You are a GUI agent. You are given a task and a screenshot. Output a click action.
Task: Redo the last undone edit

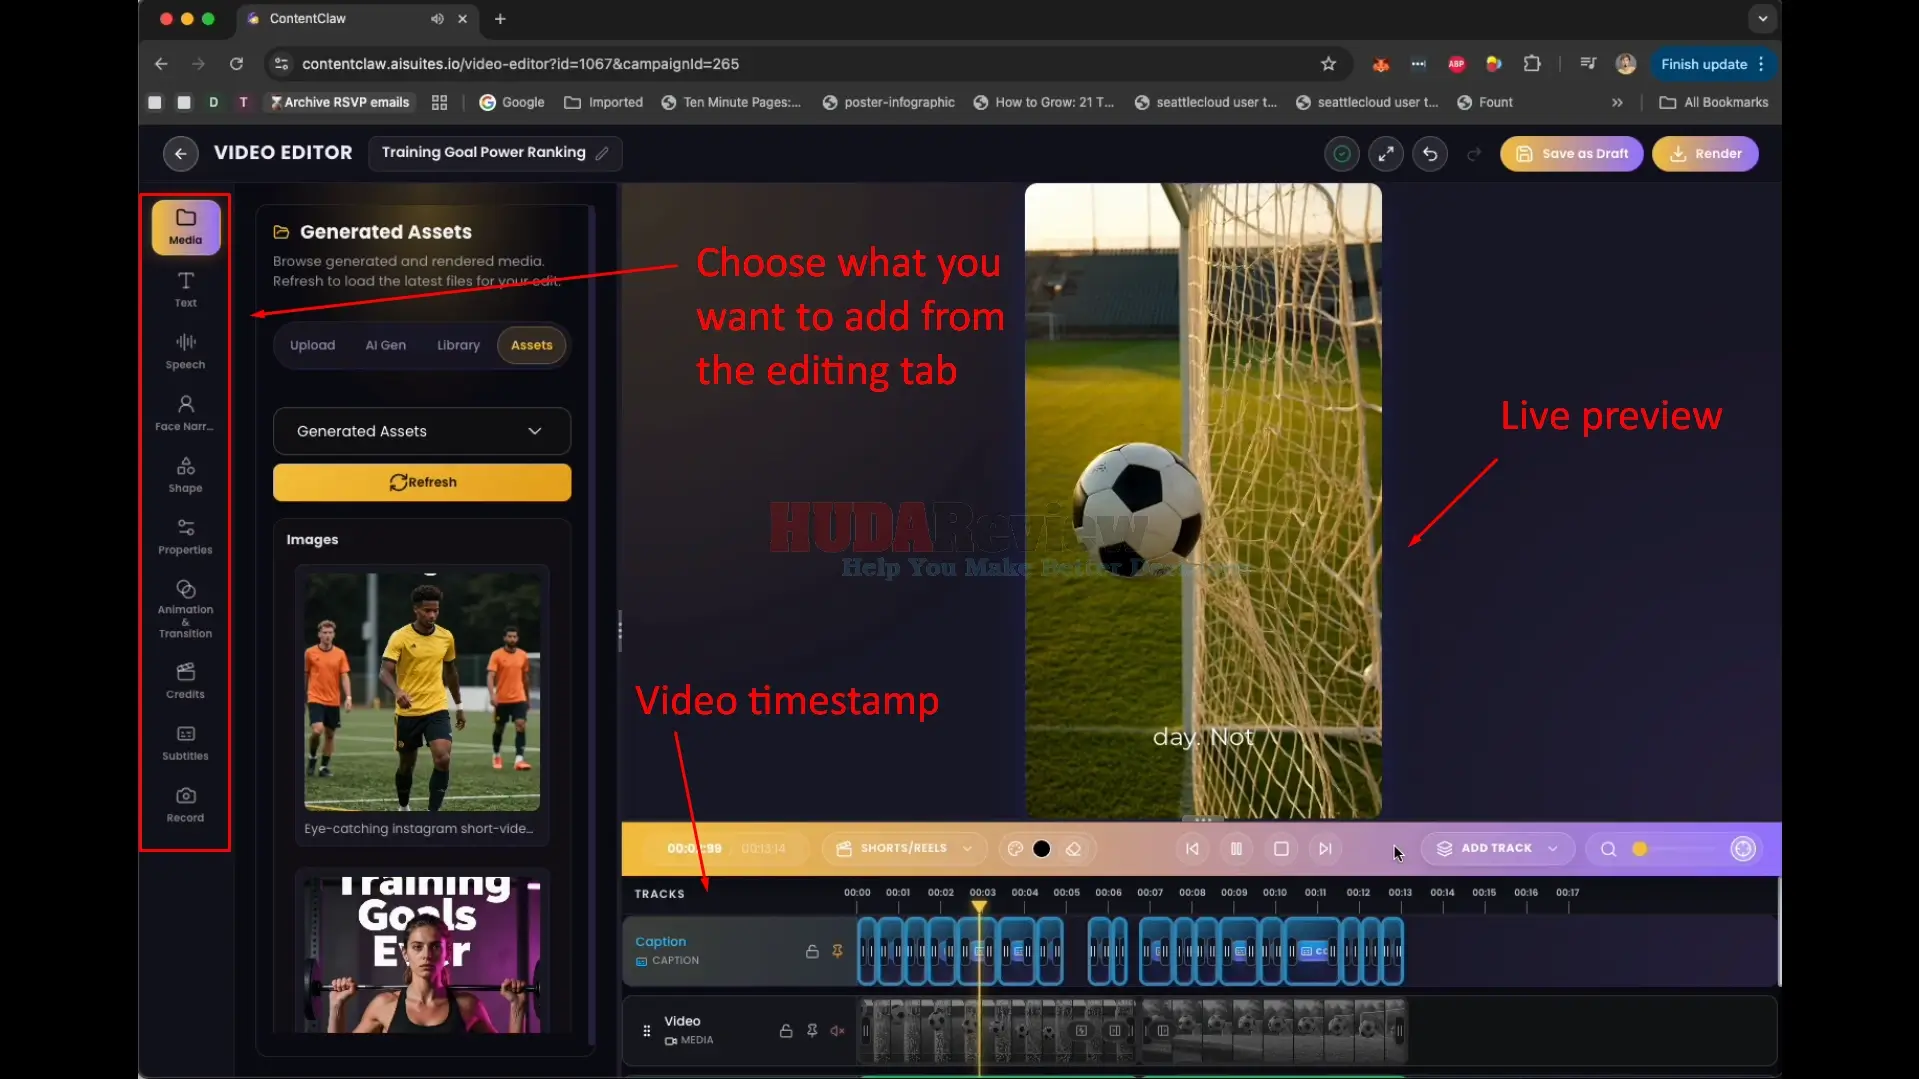pos(1474,154)
